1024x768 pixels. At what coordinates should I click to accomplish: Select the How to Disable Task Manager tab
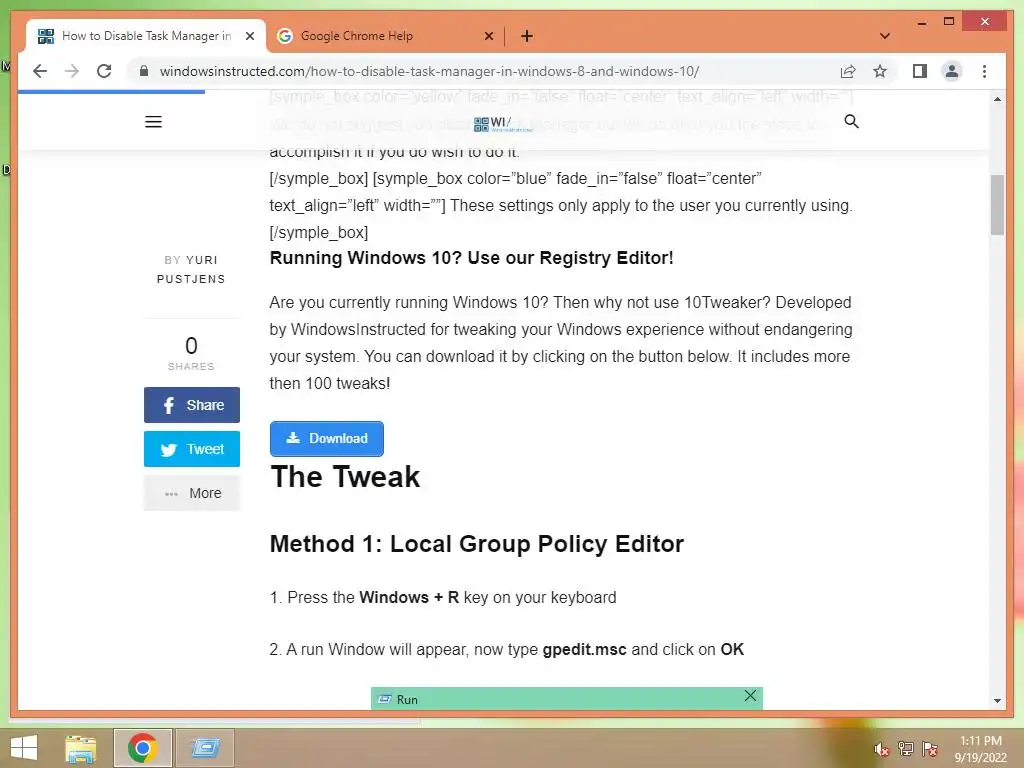146,36
